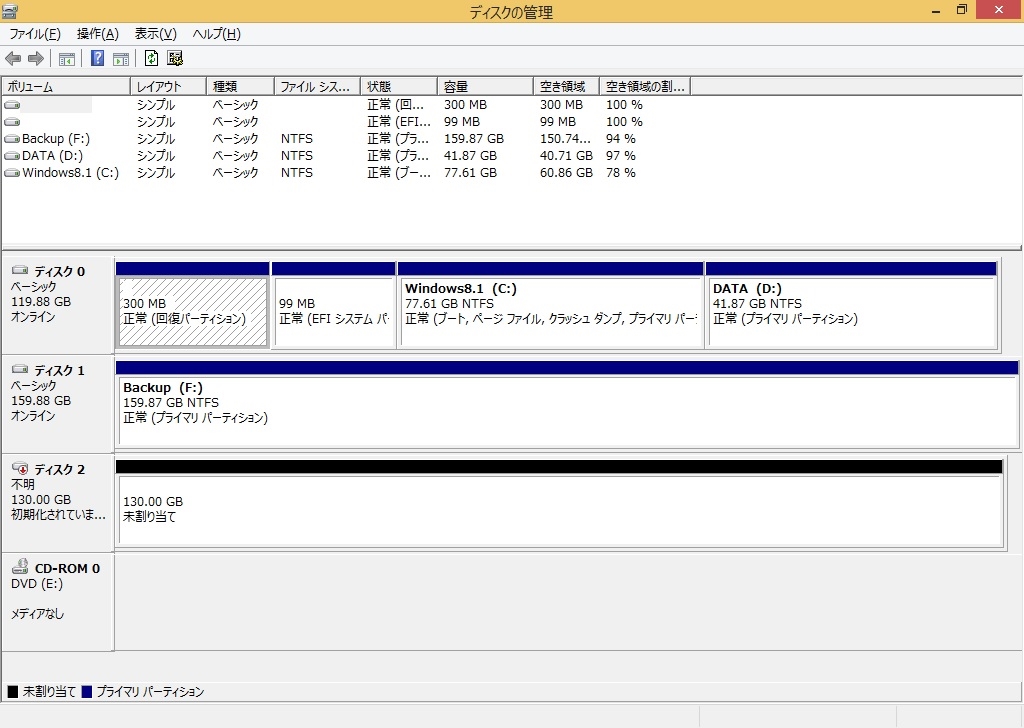This screenshot has width=1024, height=728.
Task: Click the 97 % free ratio cell
Action: coord(620,155)
